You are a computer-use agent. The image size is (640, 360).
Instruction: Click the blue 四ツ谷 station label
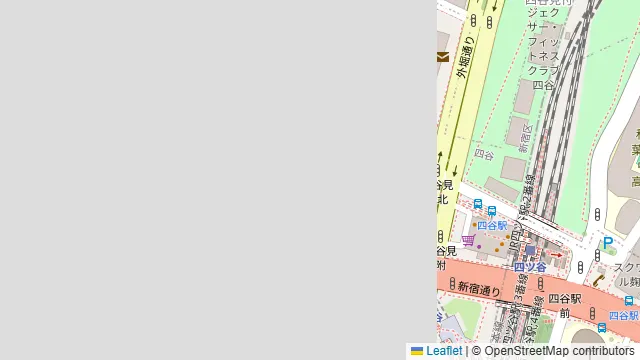coord(530,267)
